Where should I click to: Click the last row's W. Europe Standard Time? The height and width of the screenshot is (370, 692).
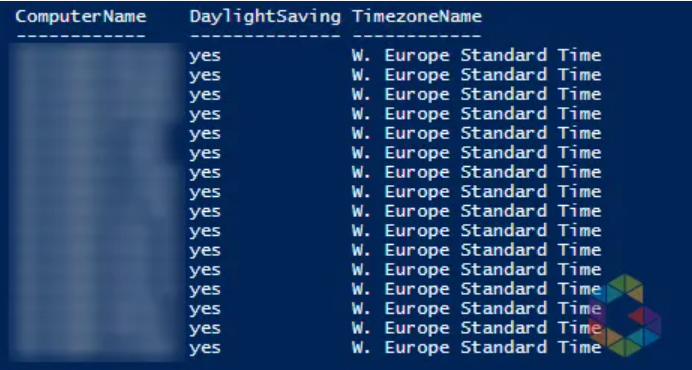477,347
